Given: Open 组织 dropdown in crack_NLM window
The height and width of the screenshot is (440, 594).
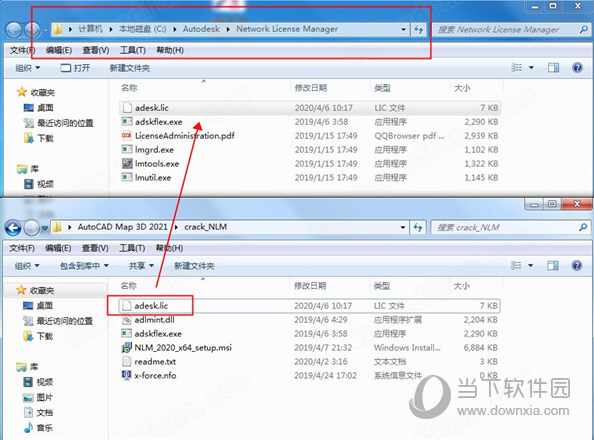Looking at the screenshot, I should pos(27,266).
